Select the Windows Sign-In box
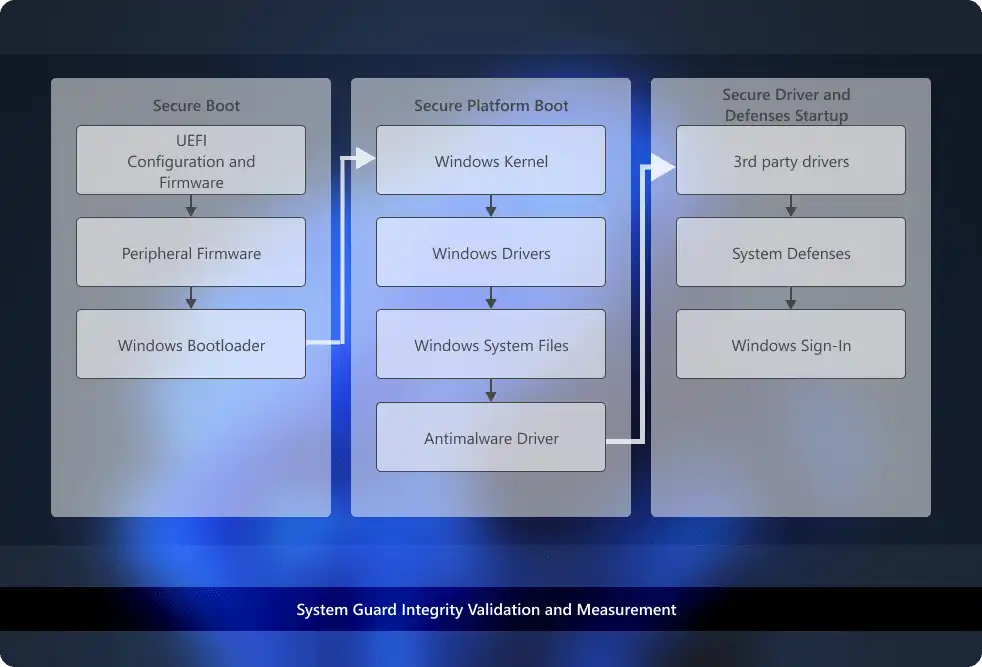982x667 pixels. coord(791,345)
